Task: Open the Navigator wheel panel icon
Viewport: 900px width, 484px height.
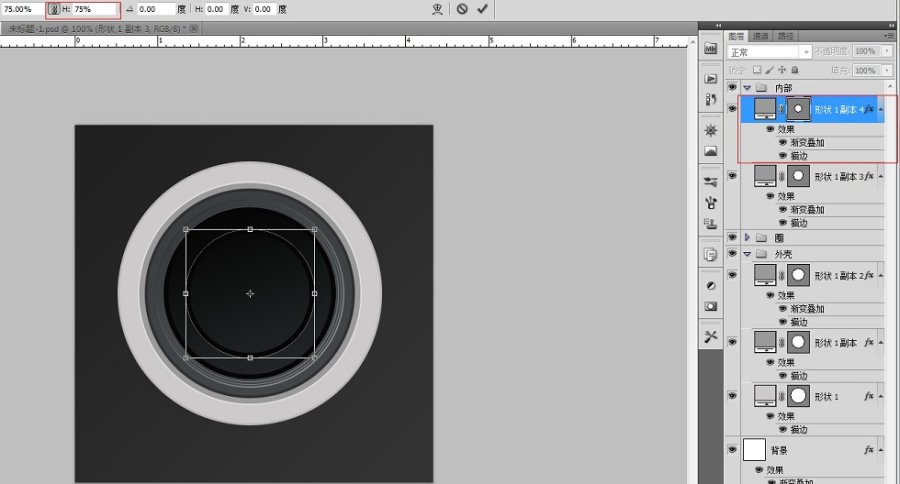Action: point(711,130)
